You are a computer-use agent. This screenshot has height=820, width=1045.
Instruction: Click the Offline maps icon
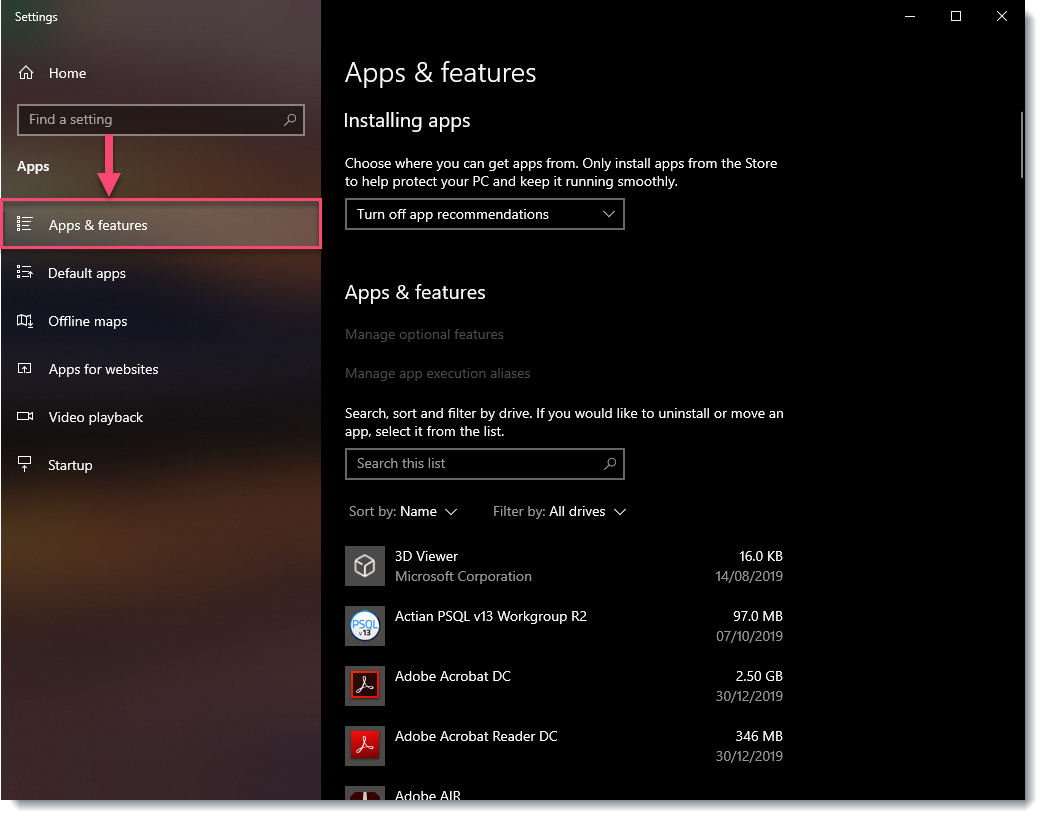point(25,321)
